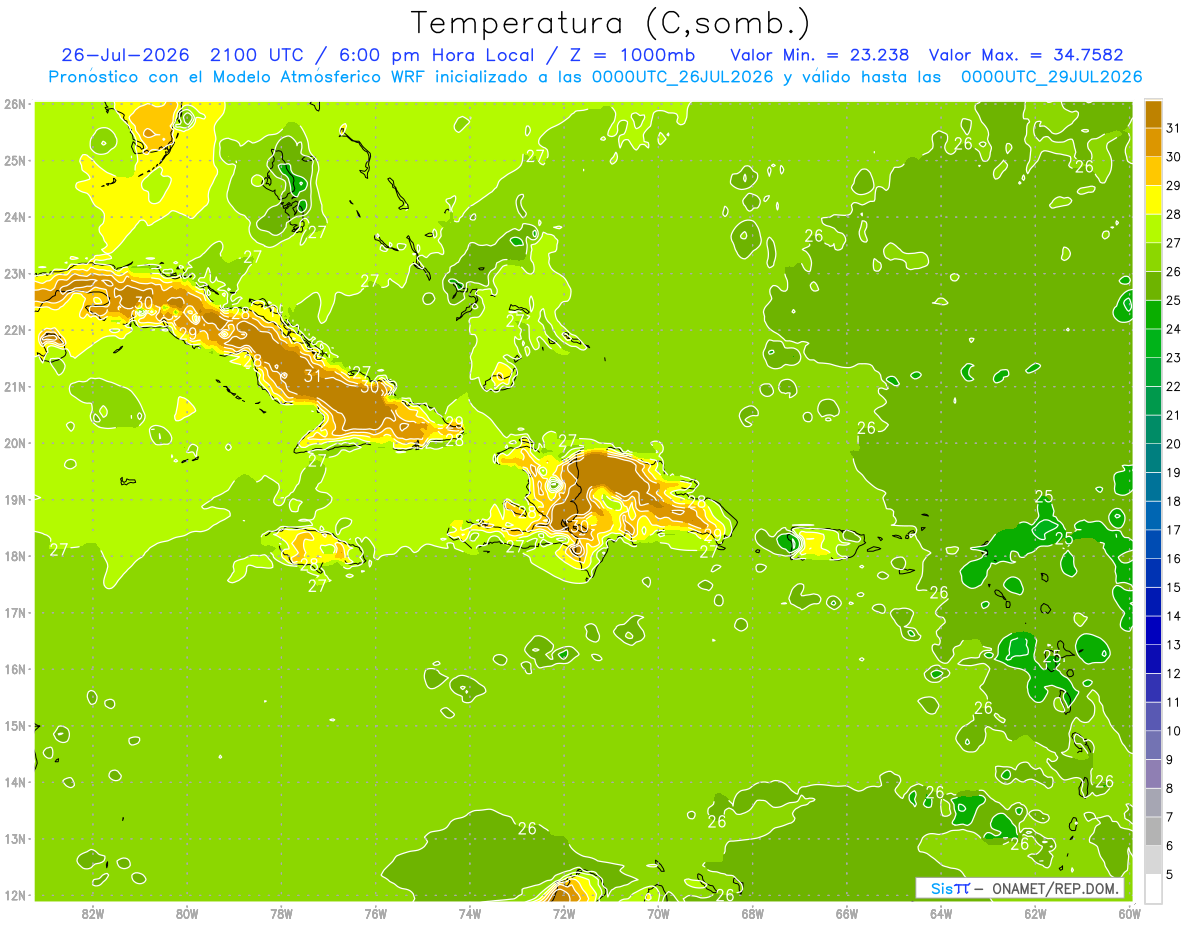
Task: Click the brown top segment above legend 31
Action: point(1153,113)
